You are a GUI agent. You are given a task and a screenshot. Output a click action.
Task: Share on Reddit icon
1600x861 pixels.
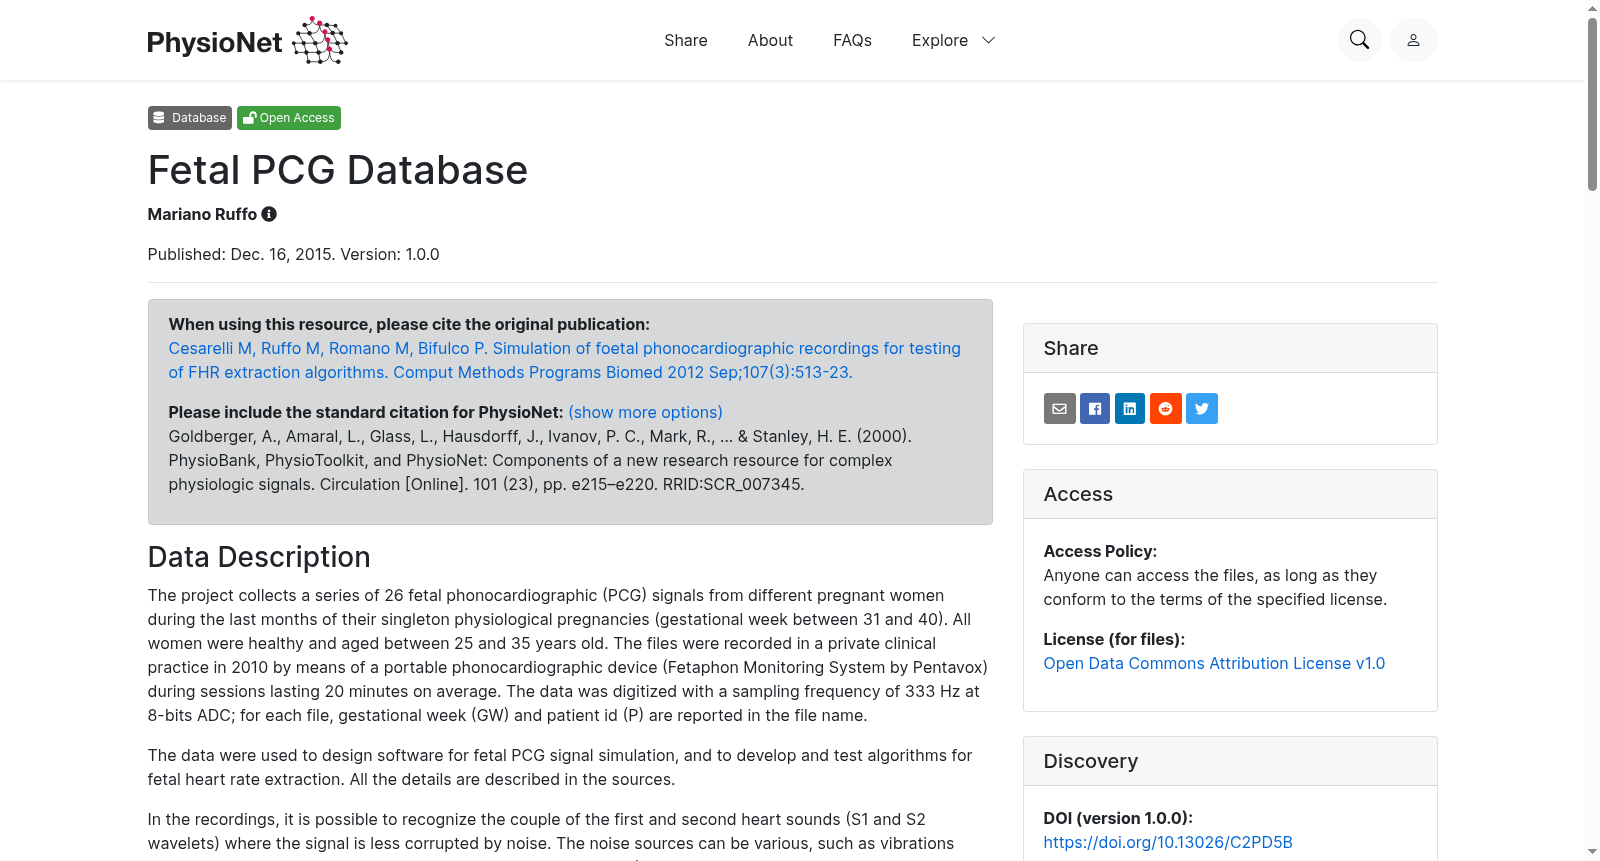click(x=1166, y=408)
